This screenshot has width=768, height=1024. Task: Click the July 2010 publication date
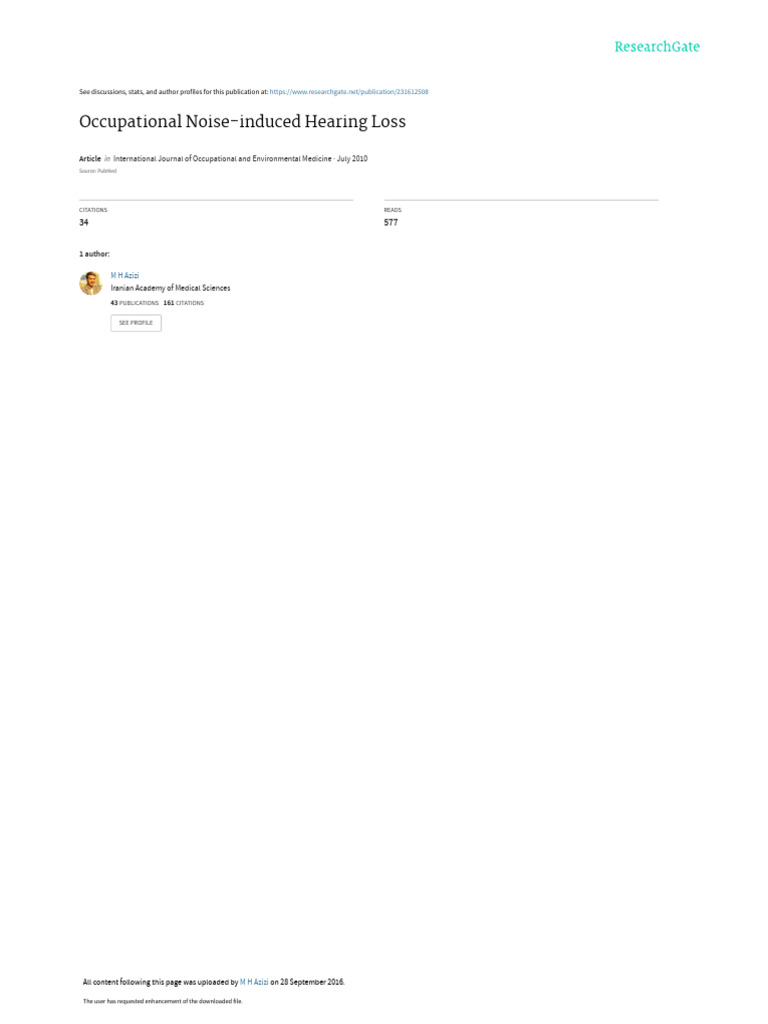pyautogui.click(x=352, y=159)
